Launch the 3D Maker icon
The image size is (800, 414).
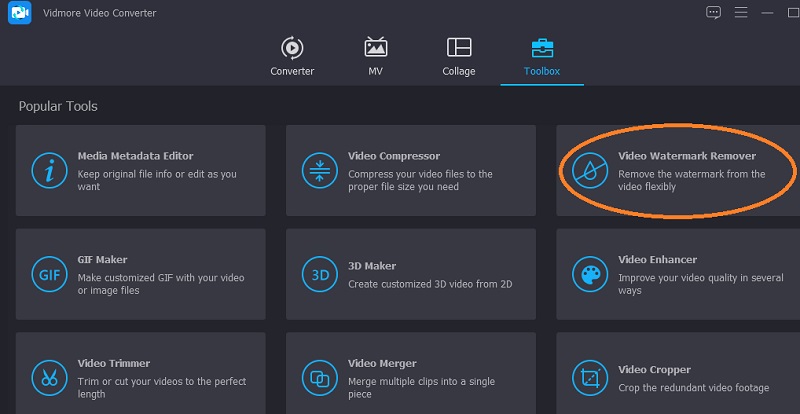point(319,274)
